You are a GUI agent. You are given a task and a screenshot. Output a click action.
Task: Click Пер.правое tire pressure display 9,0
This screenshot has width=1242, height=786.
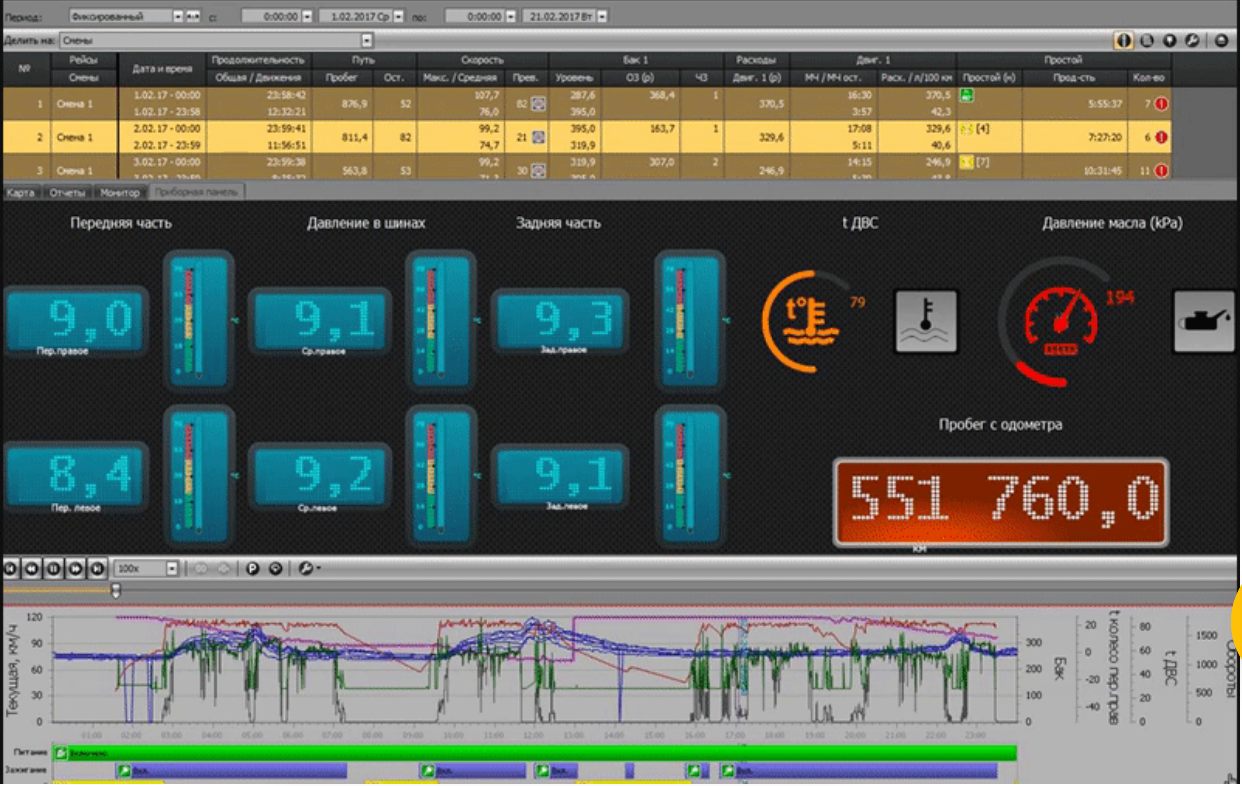77,321
